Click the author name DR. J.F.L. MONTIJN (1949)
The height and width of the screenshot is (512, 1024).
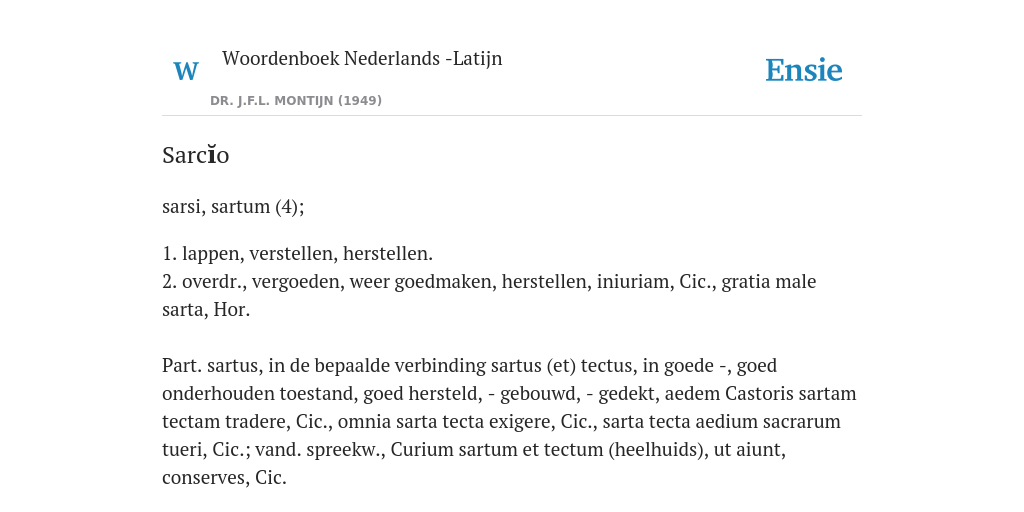pos(296,101)
